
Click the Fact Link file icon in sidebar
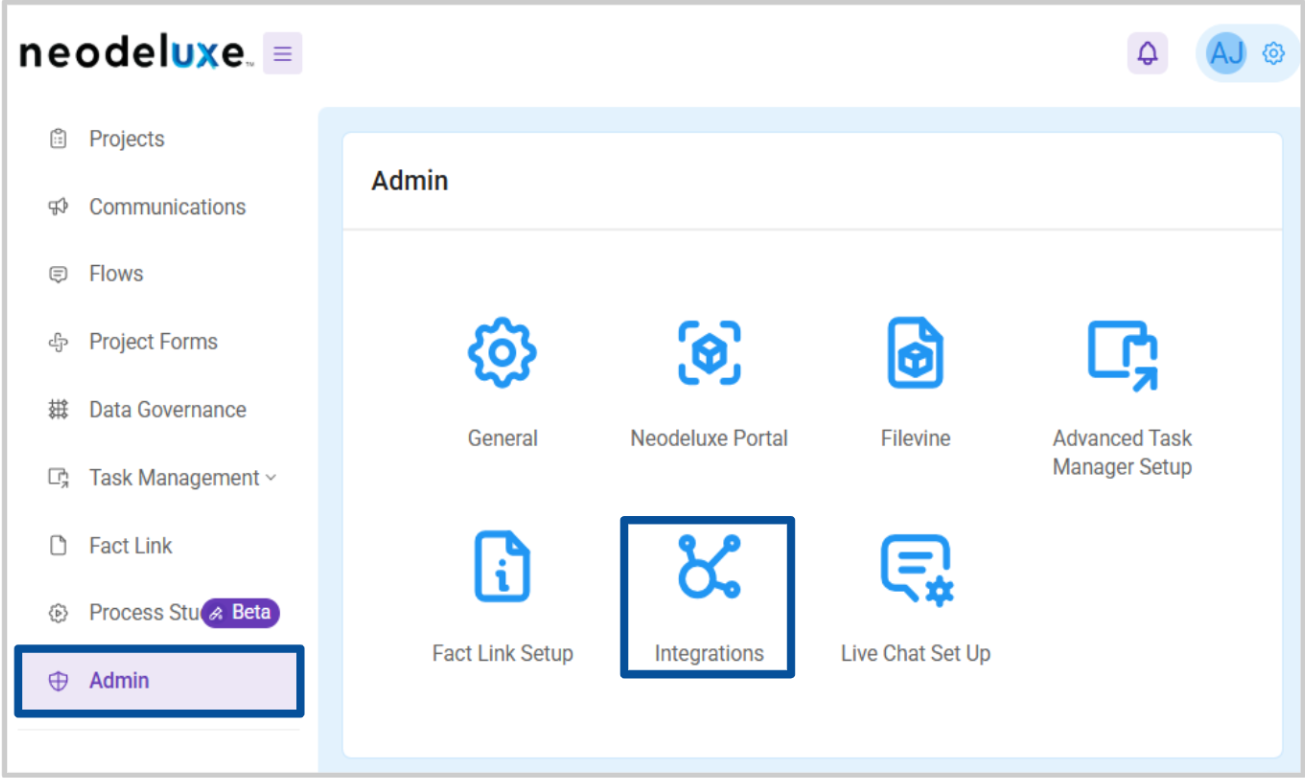tap(58, 546)
